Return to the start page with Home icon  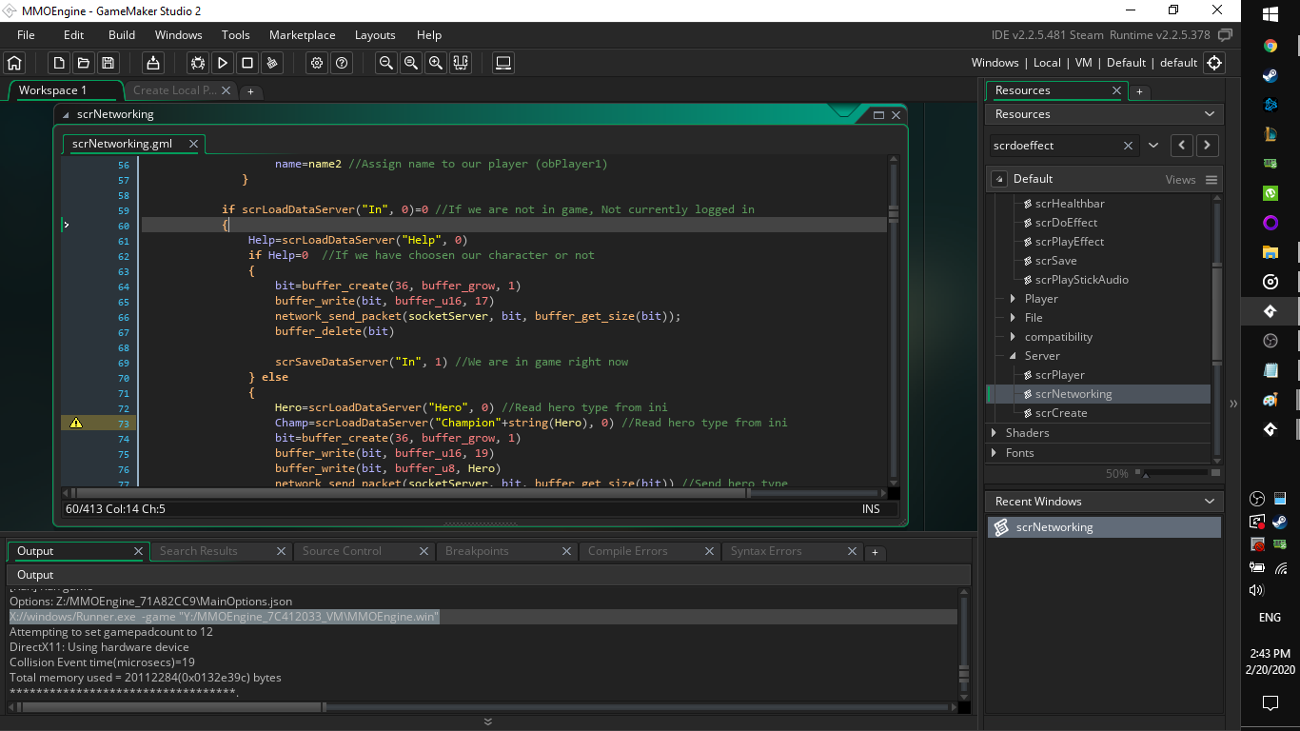15,62
